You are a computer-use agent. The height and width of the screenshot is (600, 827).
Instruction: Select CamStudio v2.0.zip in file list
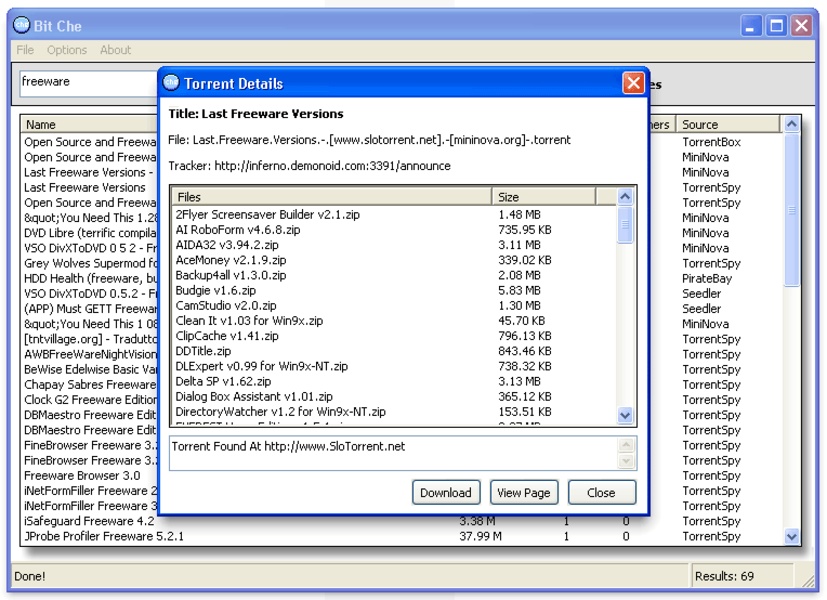click(226, 305)
